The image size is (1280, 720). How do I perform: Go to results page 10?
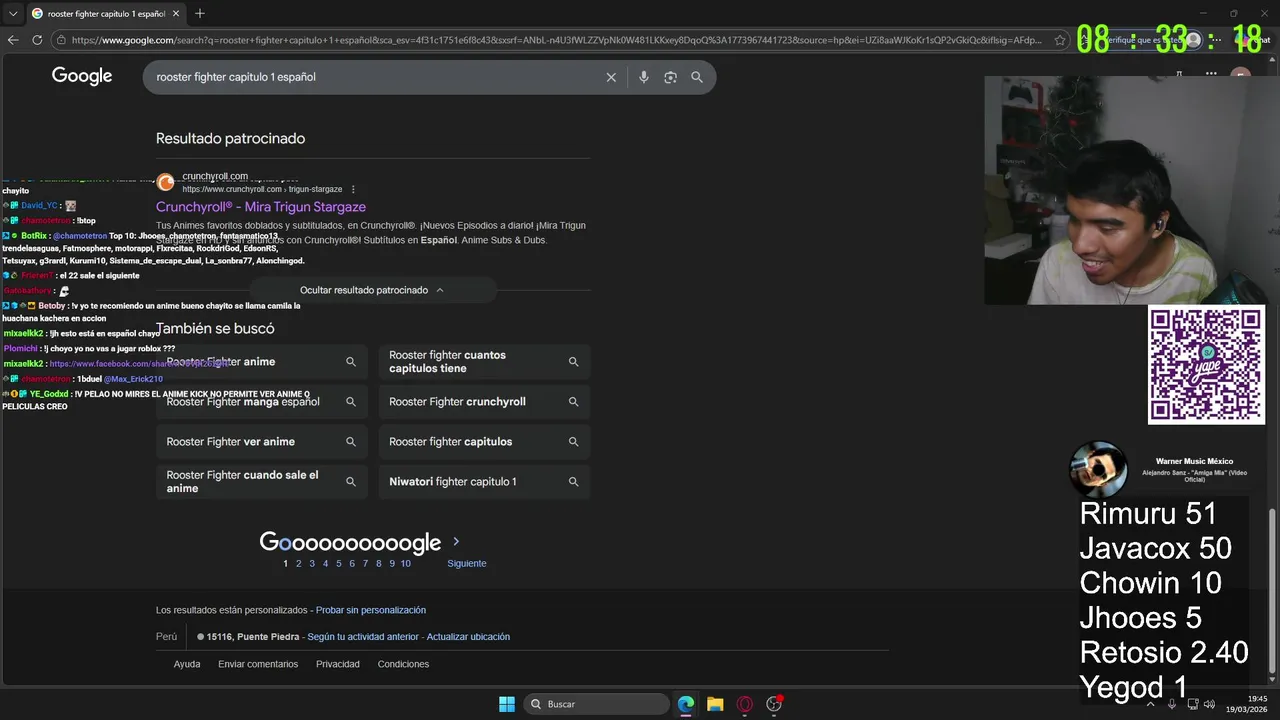(405, 564)
